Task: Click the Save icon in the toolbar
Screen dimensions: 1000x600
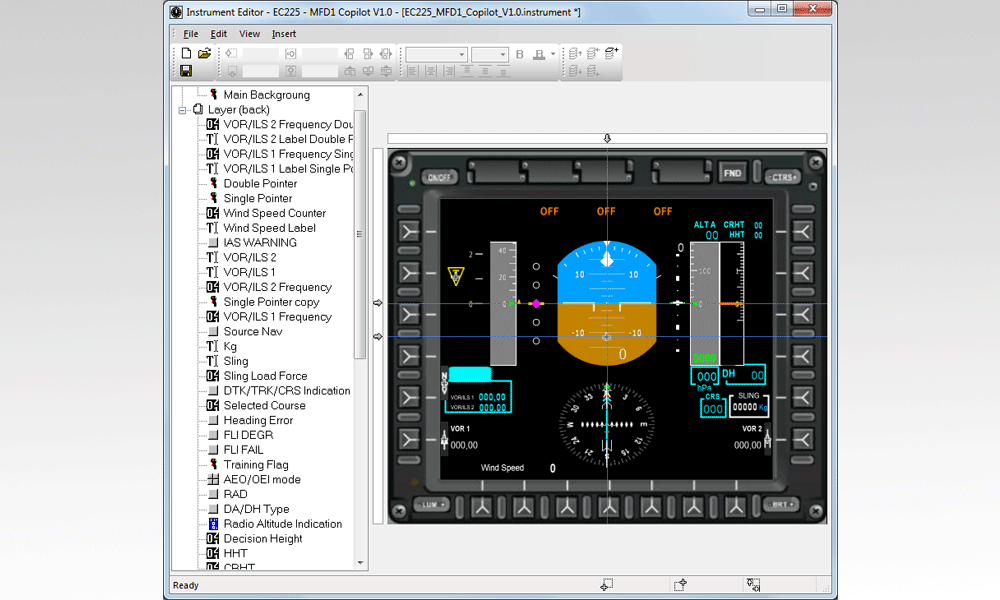Action: click(x=186, y=70)
